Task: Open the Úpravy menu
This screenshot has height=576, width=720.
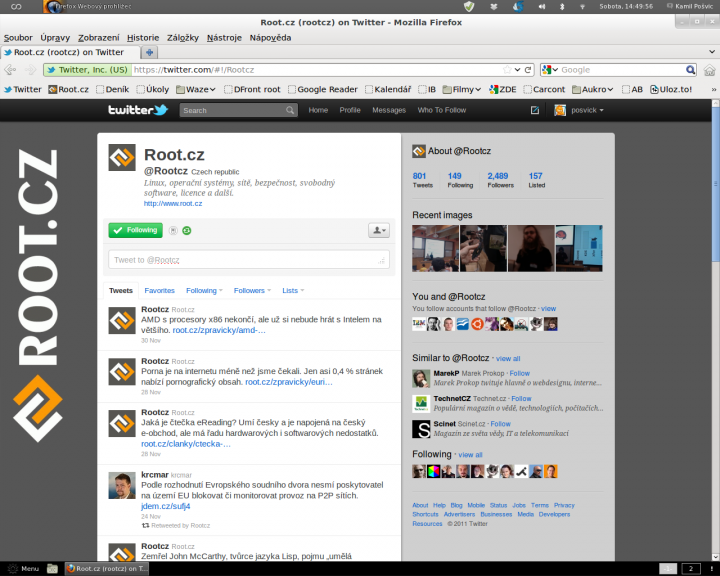Action: (55, 38)
